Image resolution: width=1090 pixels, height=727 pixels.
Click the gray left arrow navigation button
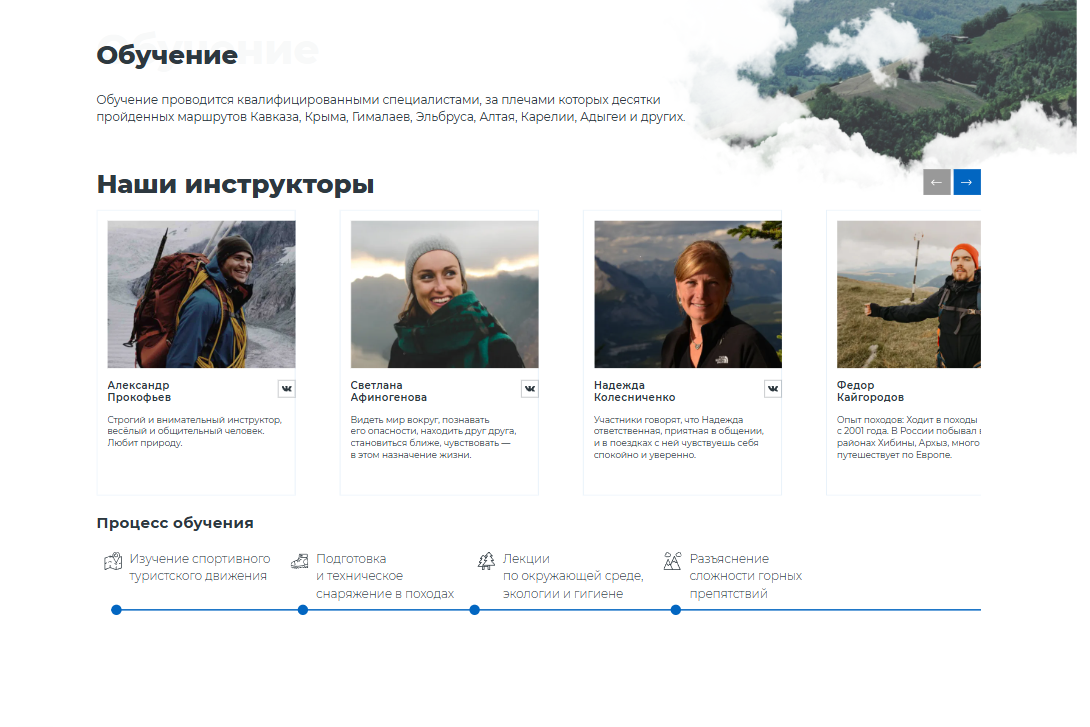pos(936,182)
